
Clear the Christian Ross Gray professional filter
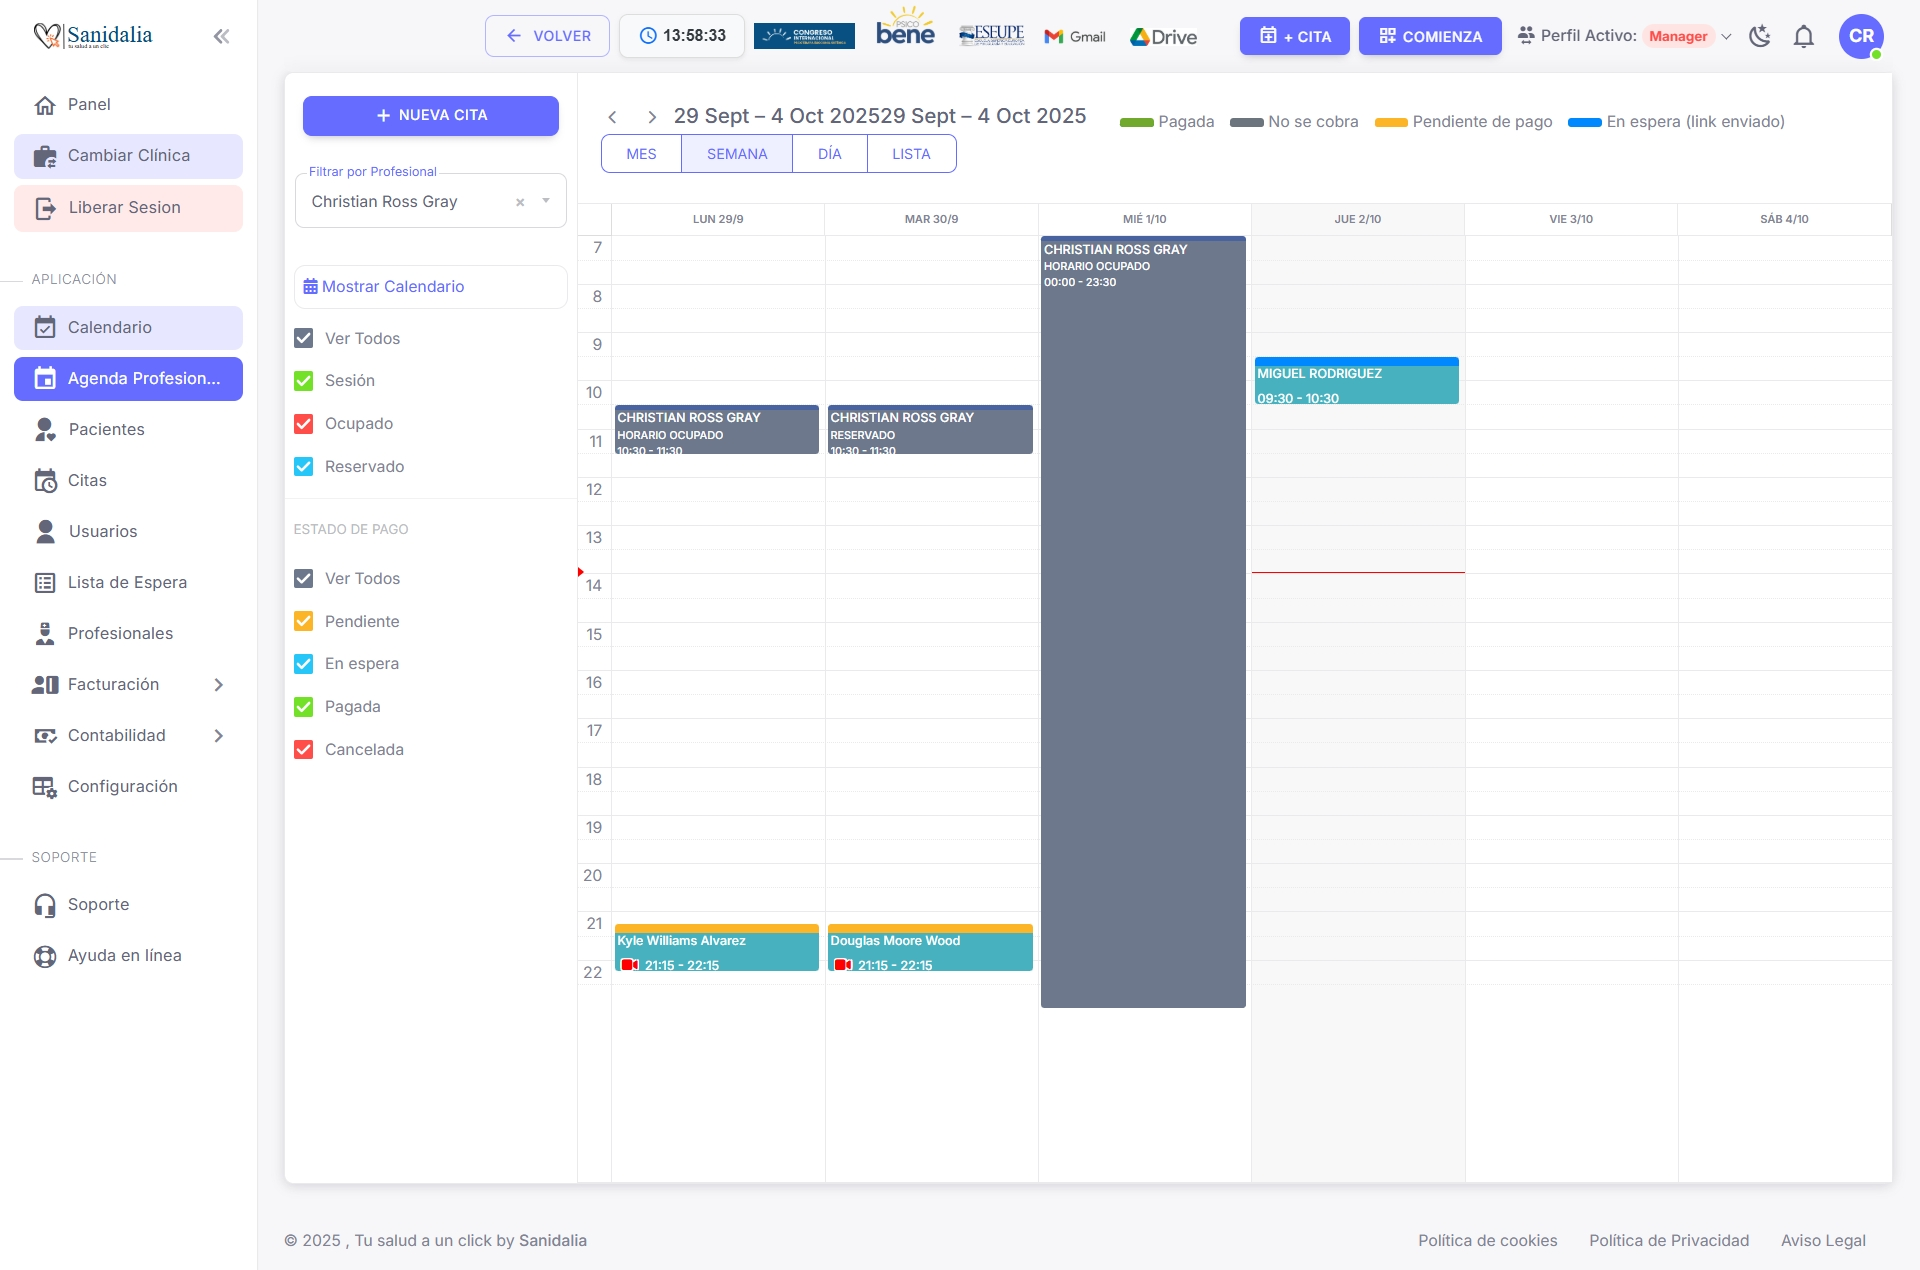tap(520, 201)
